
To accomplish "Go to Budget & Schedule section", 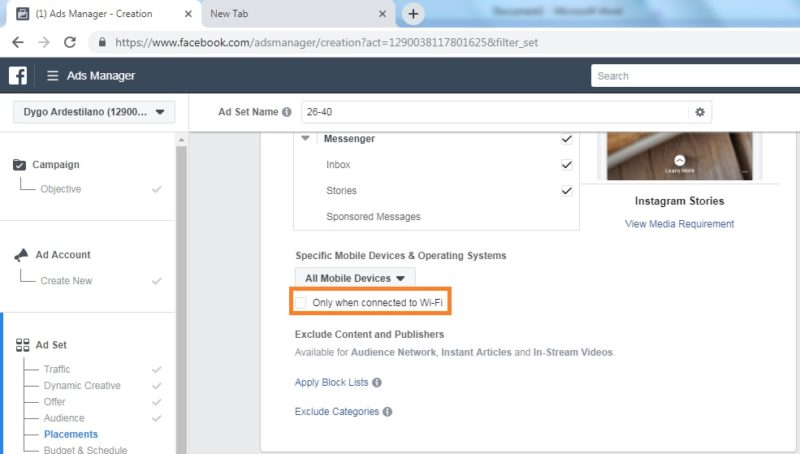I will click(85, 449).
